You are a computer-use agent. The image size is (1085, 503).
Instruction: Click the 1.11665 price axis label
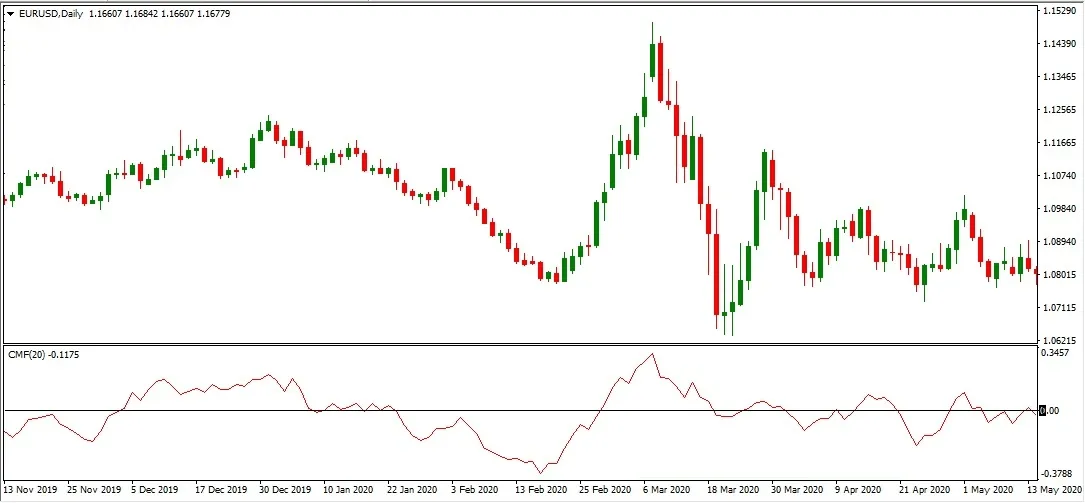coord(1059,143)
